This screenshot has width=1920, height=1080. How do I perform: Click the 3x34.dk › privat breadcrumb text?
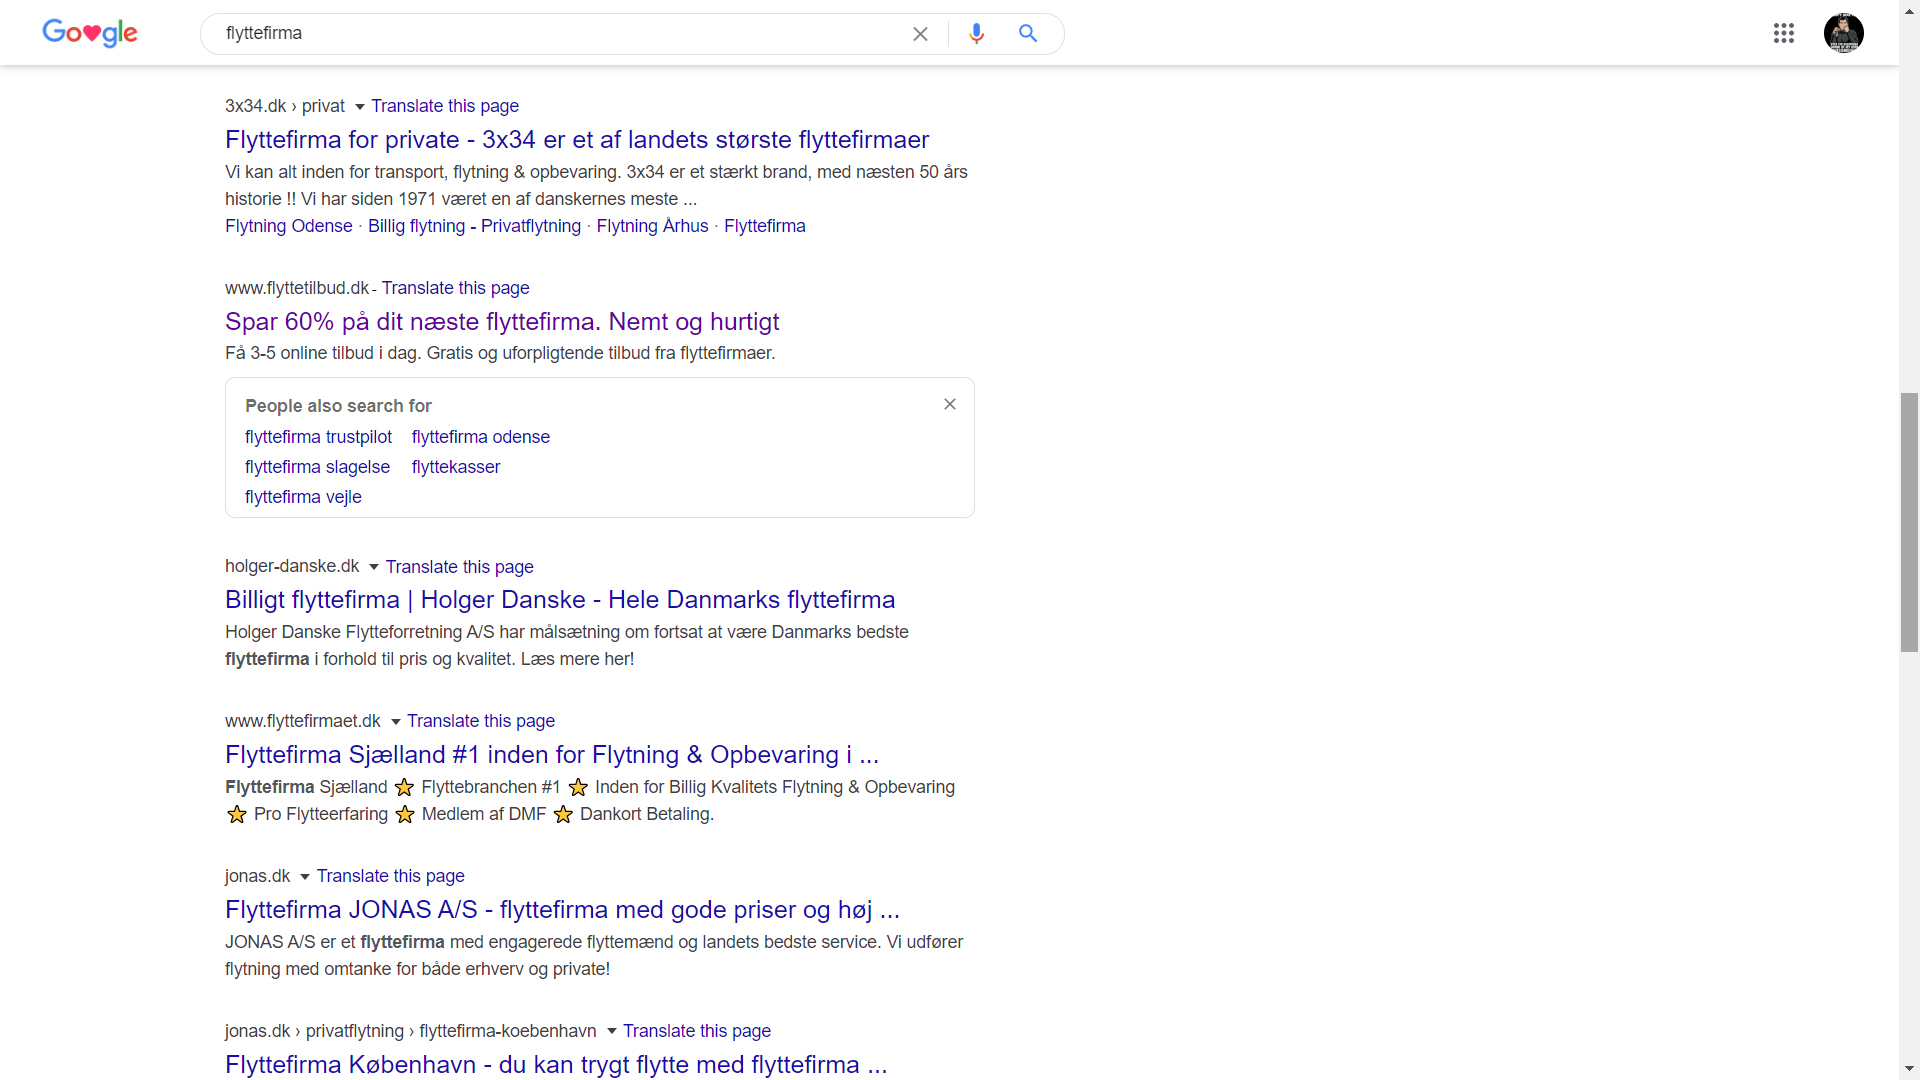pyautogui.click(x=285, y=106)
